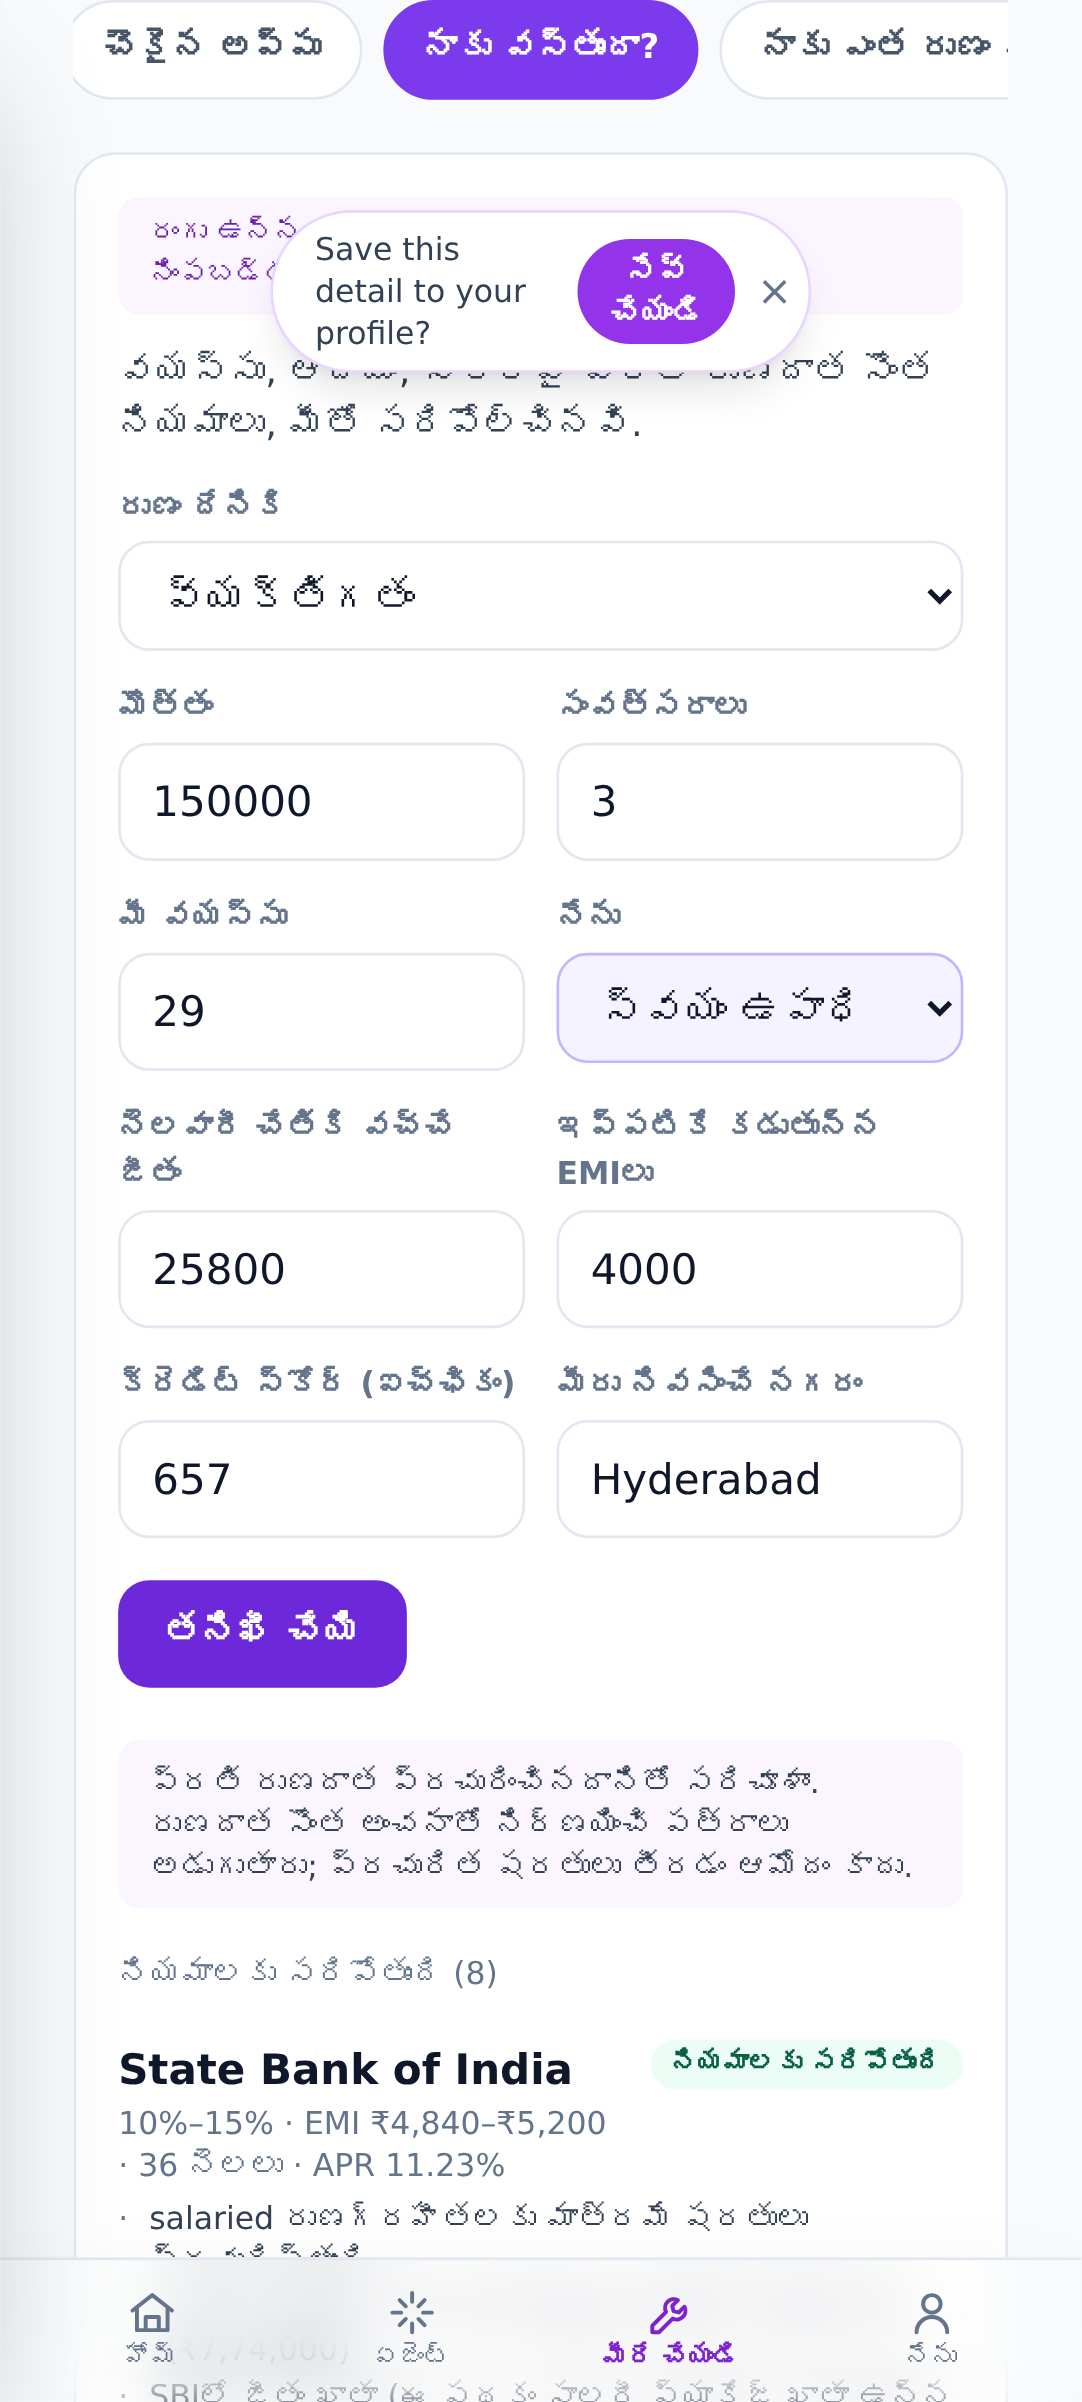
Task: Select the wrench tools icon in bottom navigation
Action: coord(669,2314)
